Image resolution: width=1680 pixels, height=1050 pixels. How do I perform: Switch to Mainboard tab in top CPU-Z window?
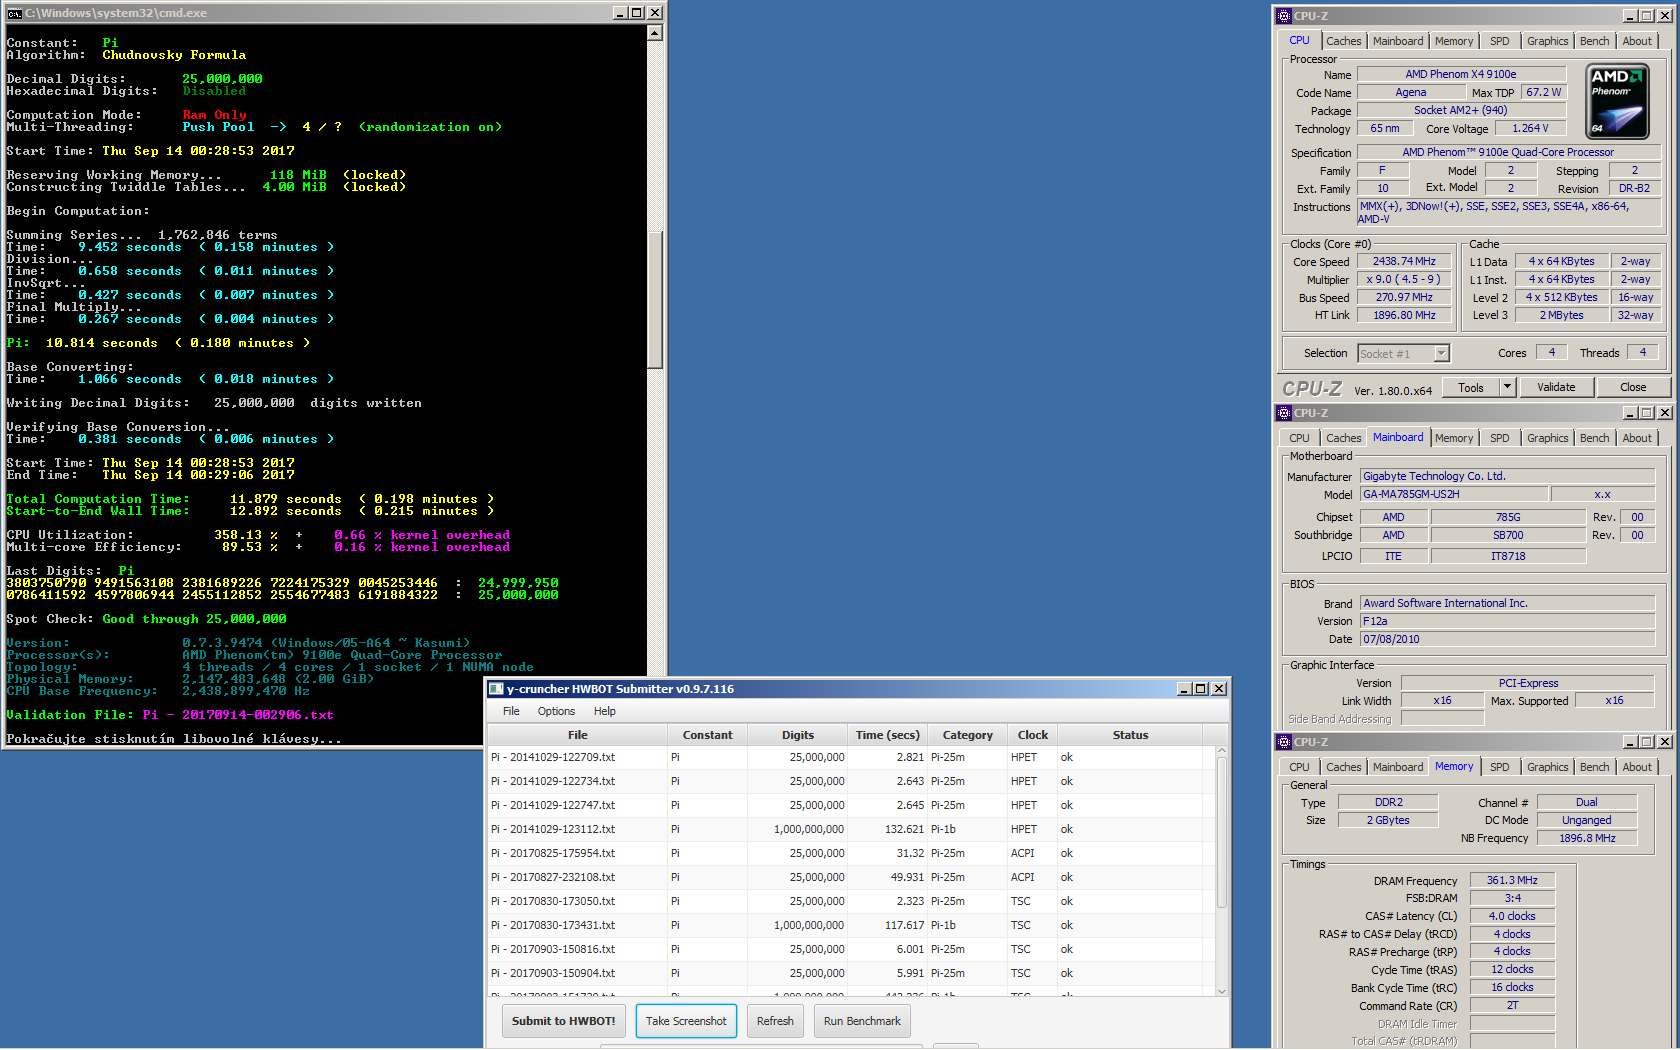(x=1398, y=41)
